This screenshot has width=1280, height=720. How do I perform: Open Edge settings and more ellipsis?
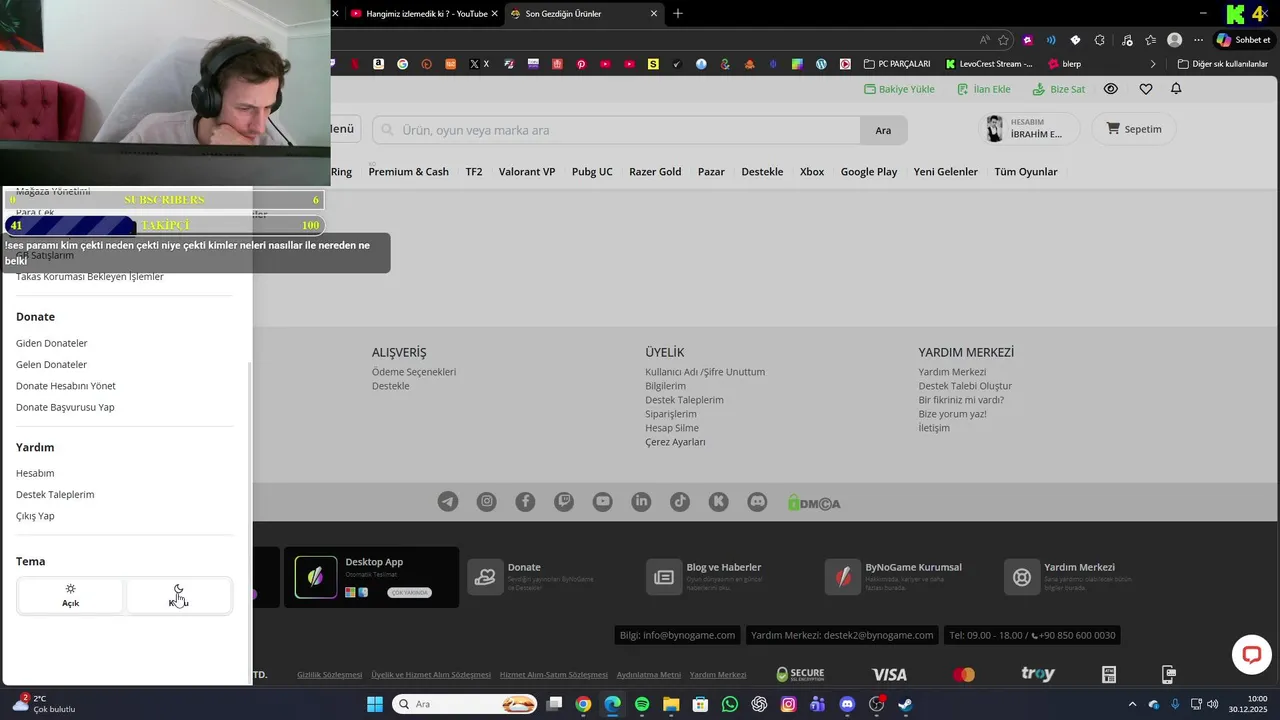click(x=1198, y=40)
